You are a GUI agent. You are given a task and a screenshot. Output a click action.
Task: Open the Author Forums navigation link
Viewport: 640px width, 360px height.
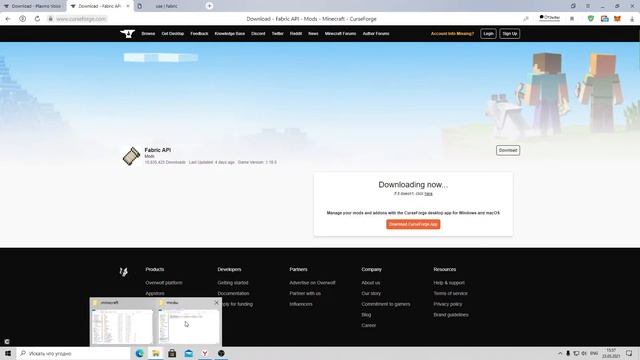tap(376, 34)
